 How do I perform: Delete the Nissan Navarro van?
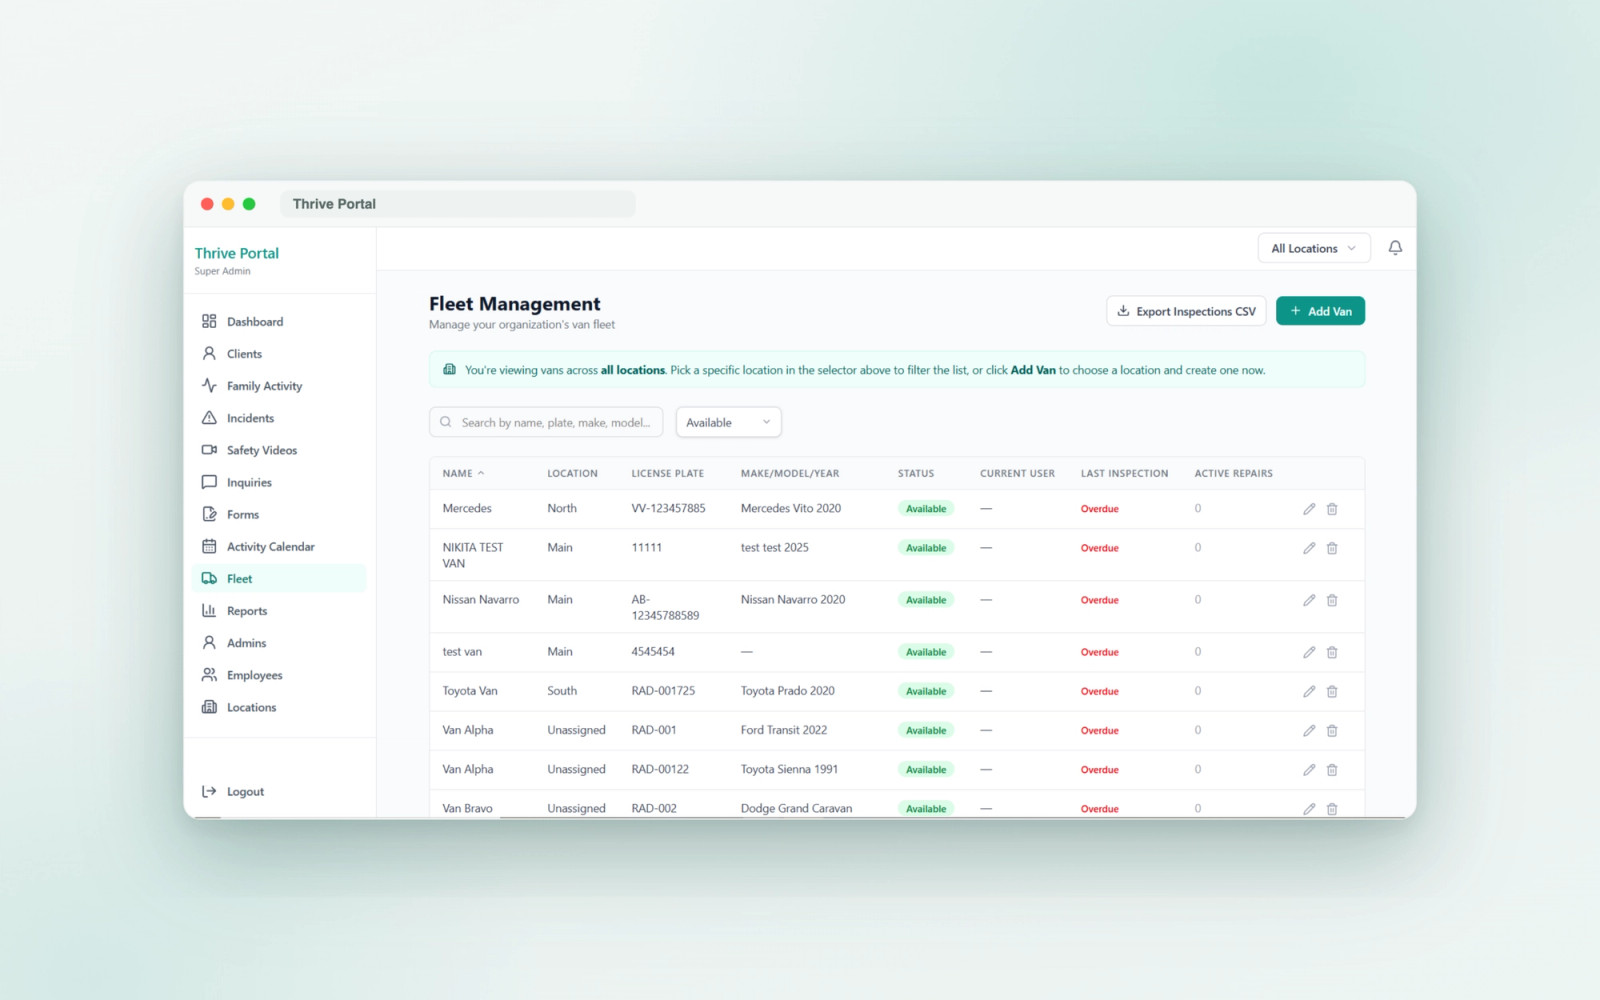point(1332,600)
